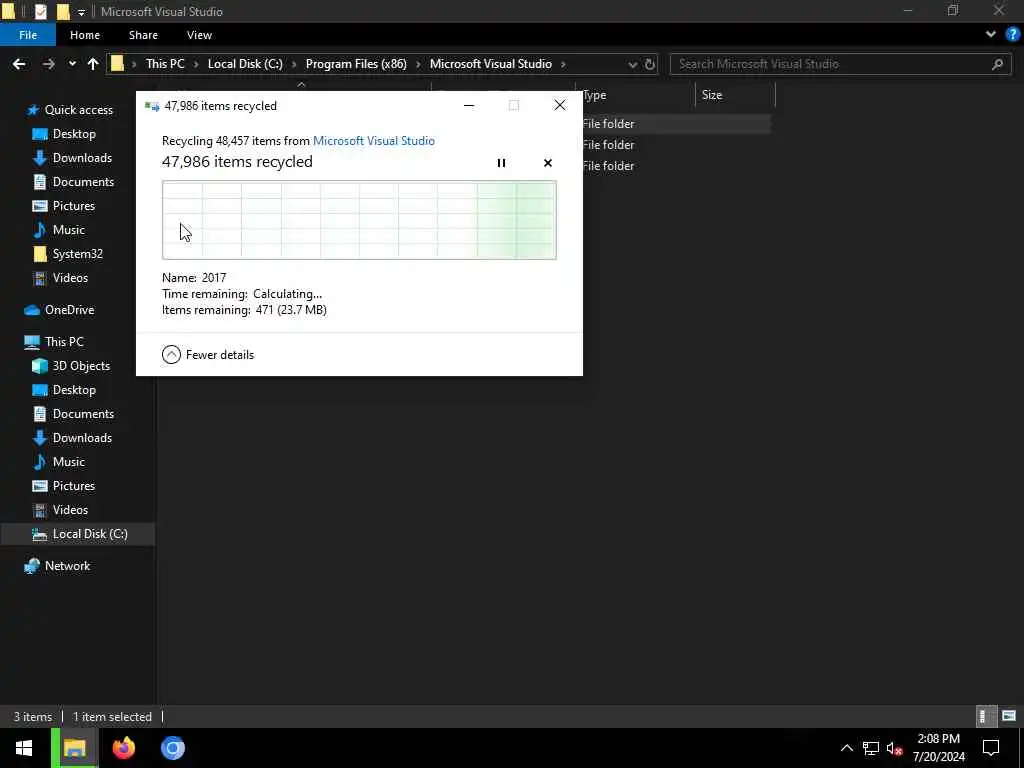Show hidden system tray icons
The height and width of the screenshot is (768, 1024).
click(x=846, y=748)
